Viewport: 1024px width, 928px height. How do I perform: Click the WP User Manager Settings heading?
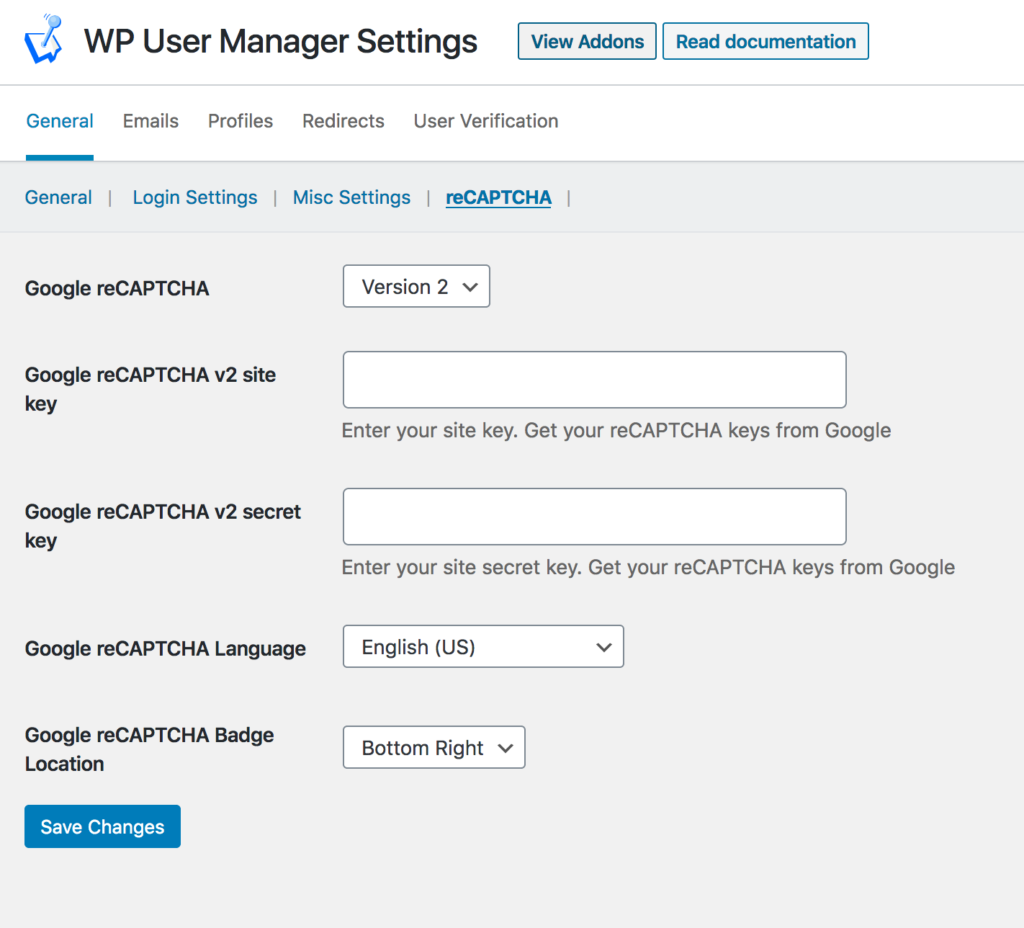[280, 41]
